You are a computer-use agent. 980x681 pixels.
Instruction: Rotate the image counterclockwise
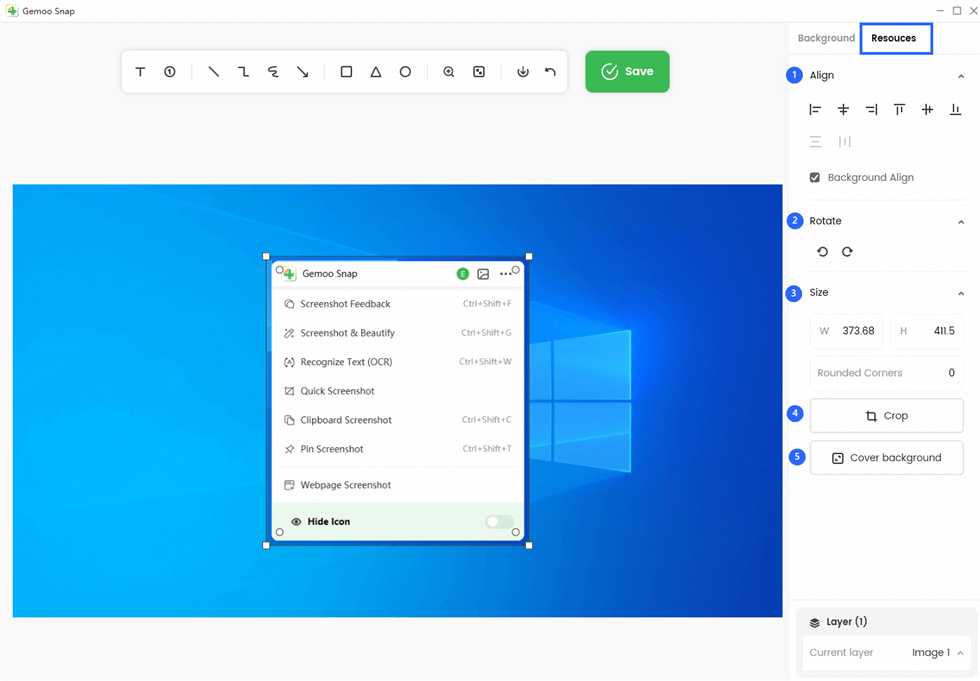[x=822, y=252]
